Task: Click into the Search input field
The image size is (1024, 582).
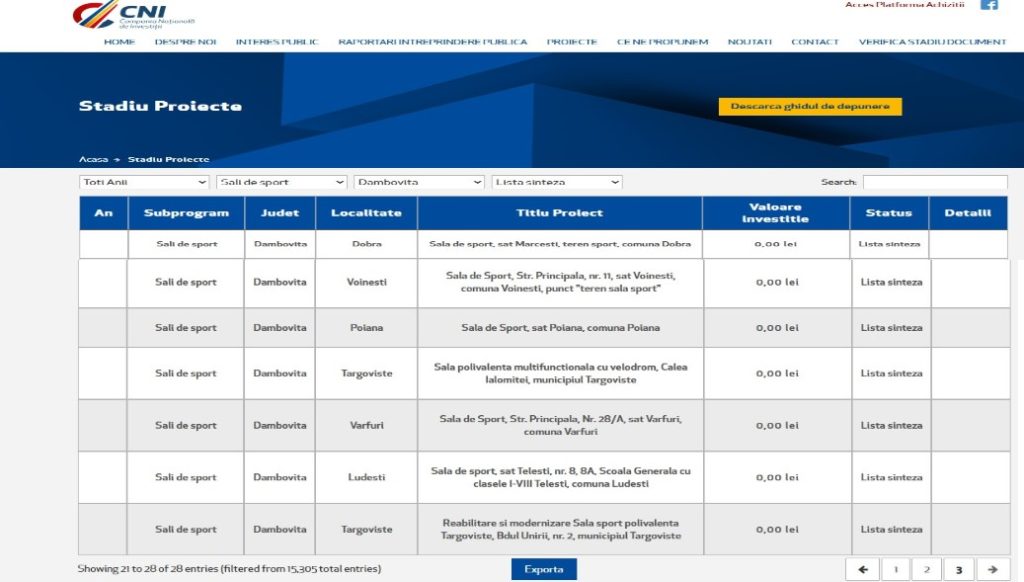Action: [934, 182]
